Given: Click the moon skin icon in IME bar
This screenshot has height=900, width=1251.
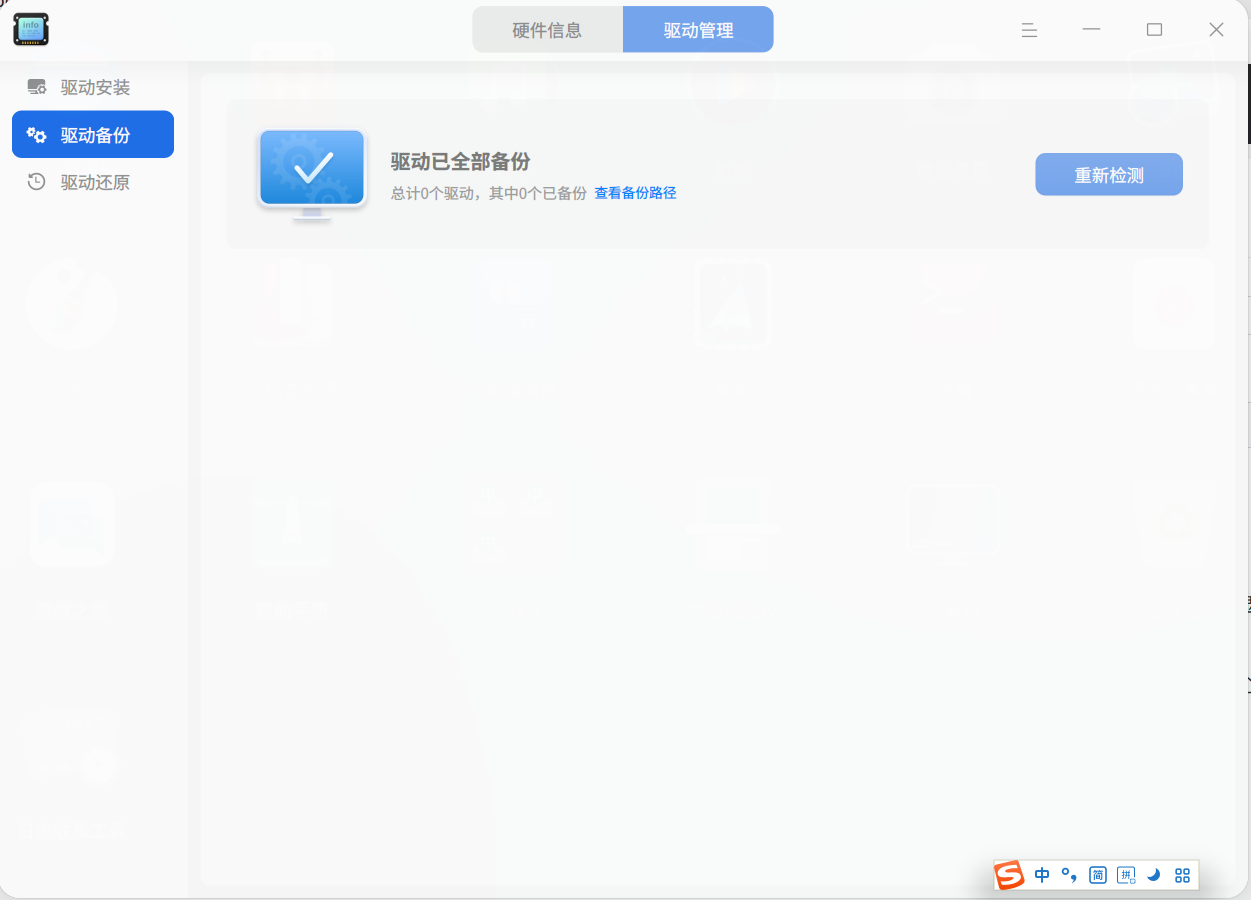Looking at the screenshot, I should click(x=1154, y=875).
